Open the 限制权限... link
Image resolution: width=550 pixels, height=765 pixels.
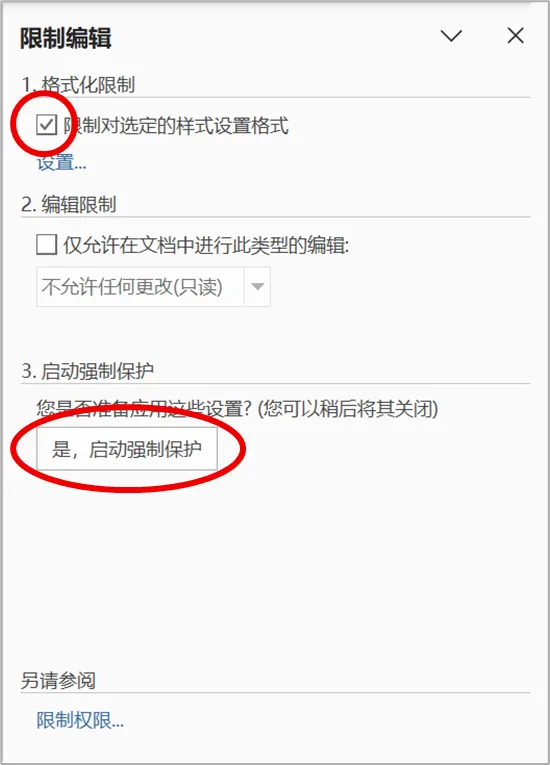pos(80,720)
